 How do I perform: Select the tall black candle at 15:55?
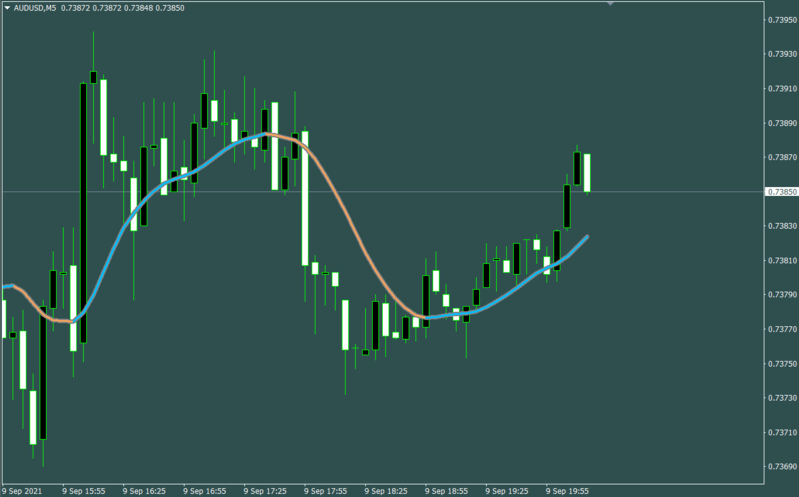(x=84, y=213)
